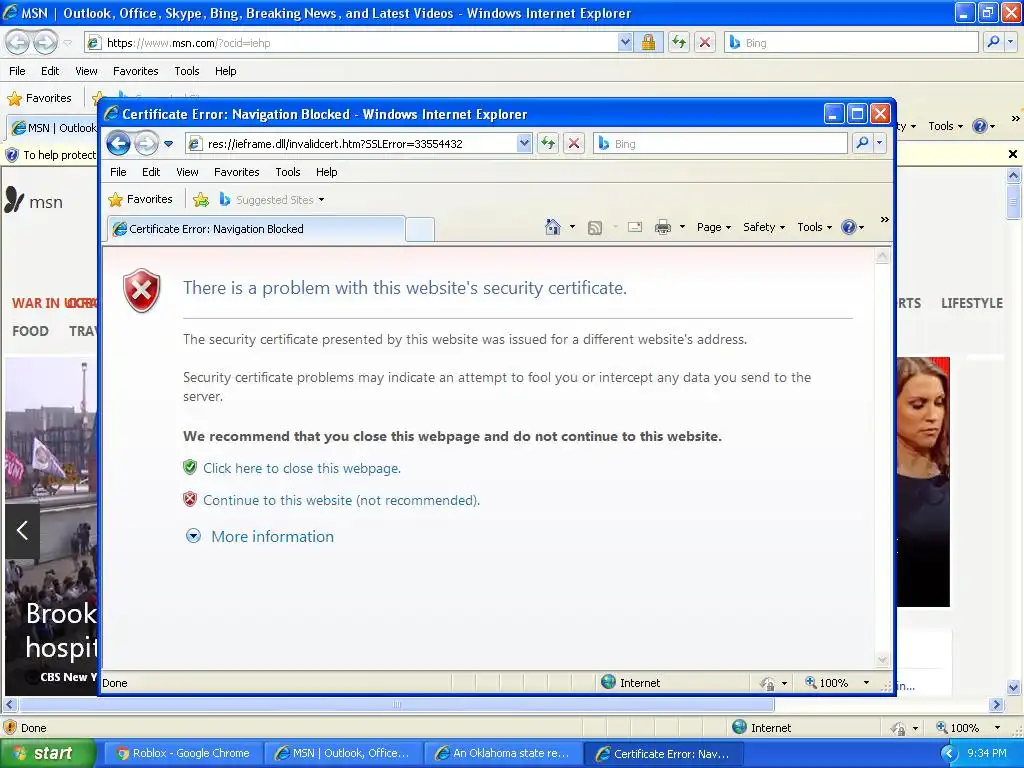Open Edit menu in Certificate Error window
The image size is (1024, 768).
click(x=151, y=172)
